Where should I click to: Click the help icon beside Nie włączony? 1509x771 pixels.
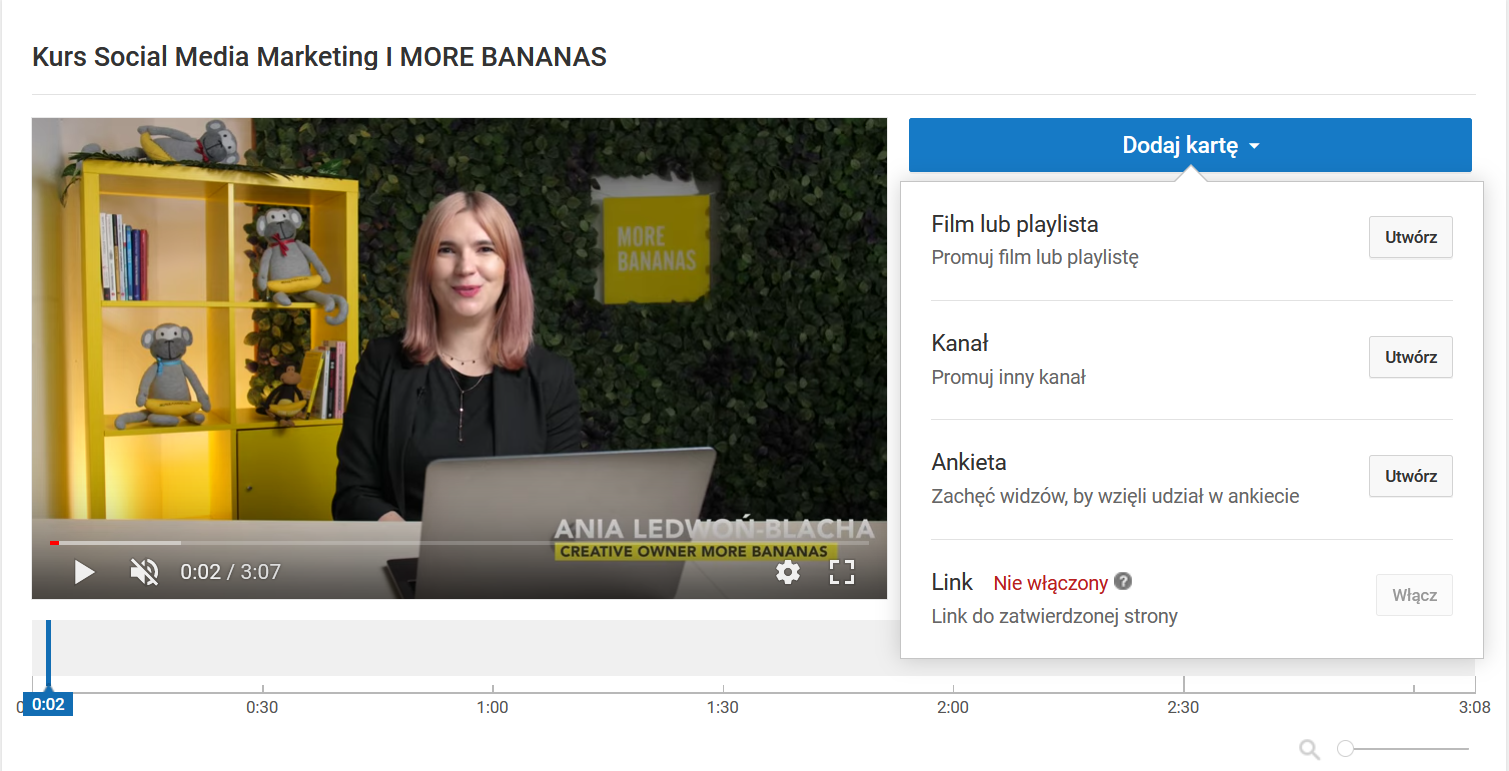pos(1124,582)
